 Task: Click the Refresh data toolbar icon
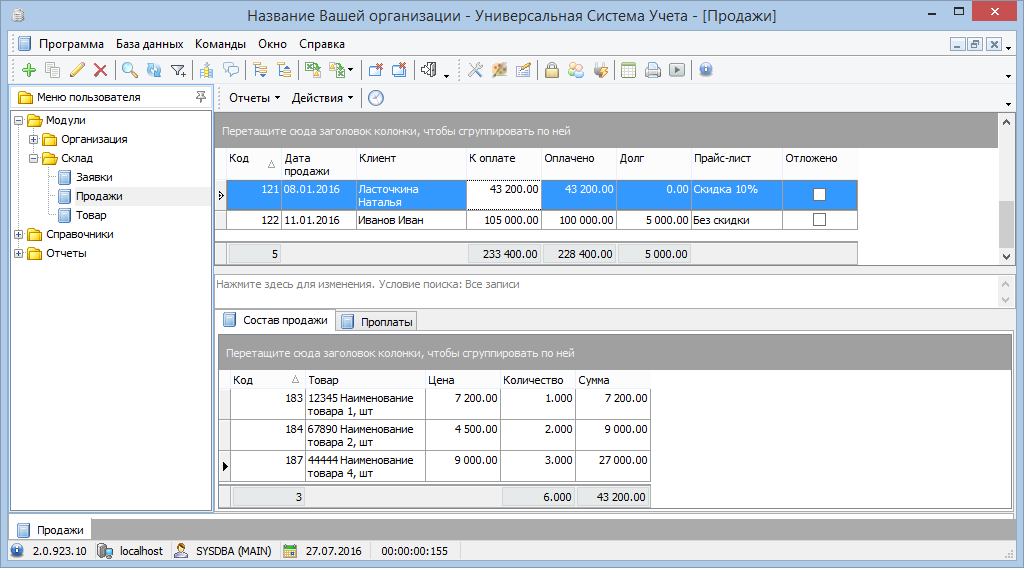pyautogui.click(x=154, y=70)
